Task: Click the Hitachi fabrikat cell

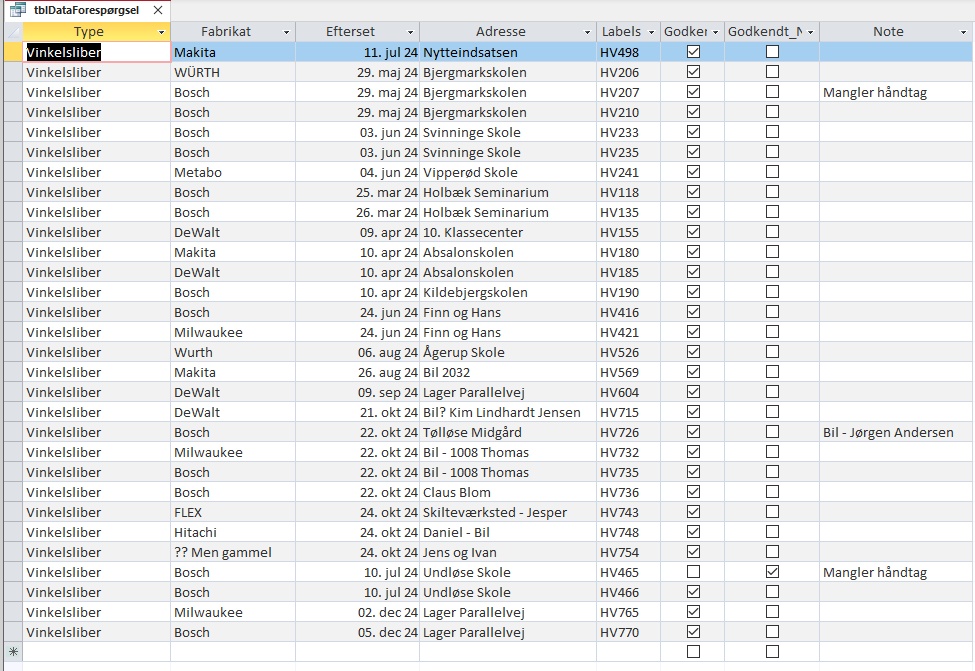Action: click(233, 532)
